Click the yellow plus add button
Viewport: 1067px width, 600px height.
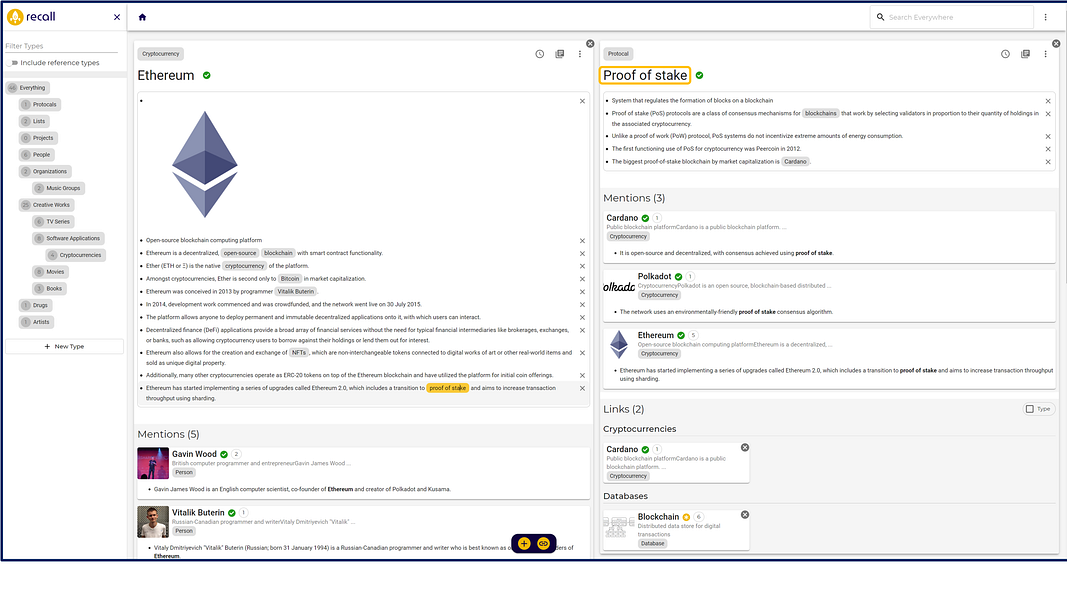point(524,544)
